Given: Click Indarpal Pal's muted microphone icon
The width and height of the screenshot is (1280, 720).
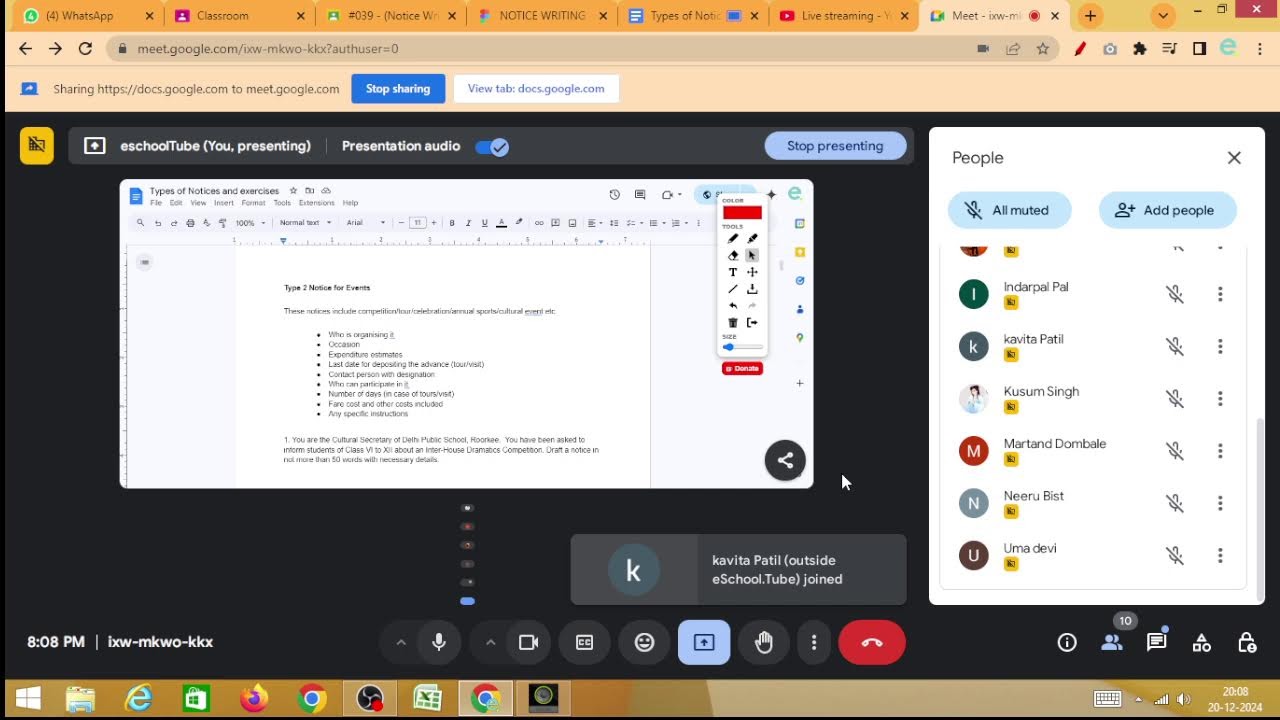Looking at the screenshot, I should pyautogui.click(x=1175, y=294).
